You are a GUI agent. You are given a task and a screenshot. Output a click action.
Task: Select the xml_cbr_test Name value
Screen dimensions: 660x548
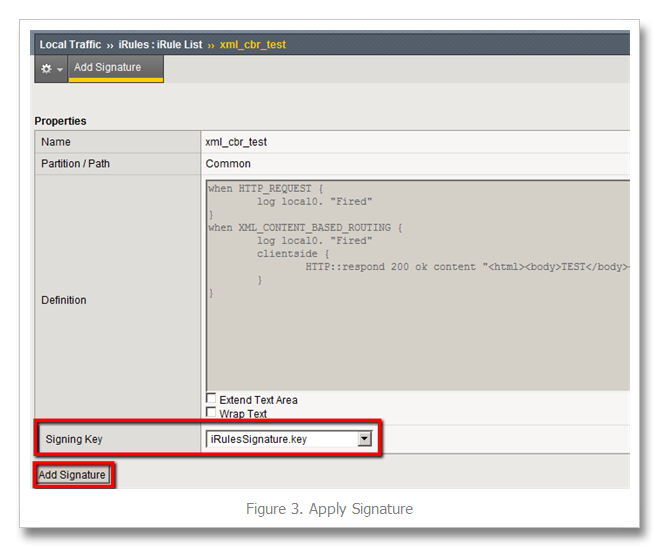tap(236, 142)
